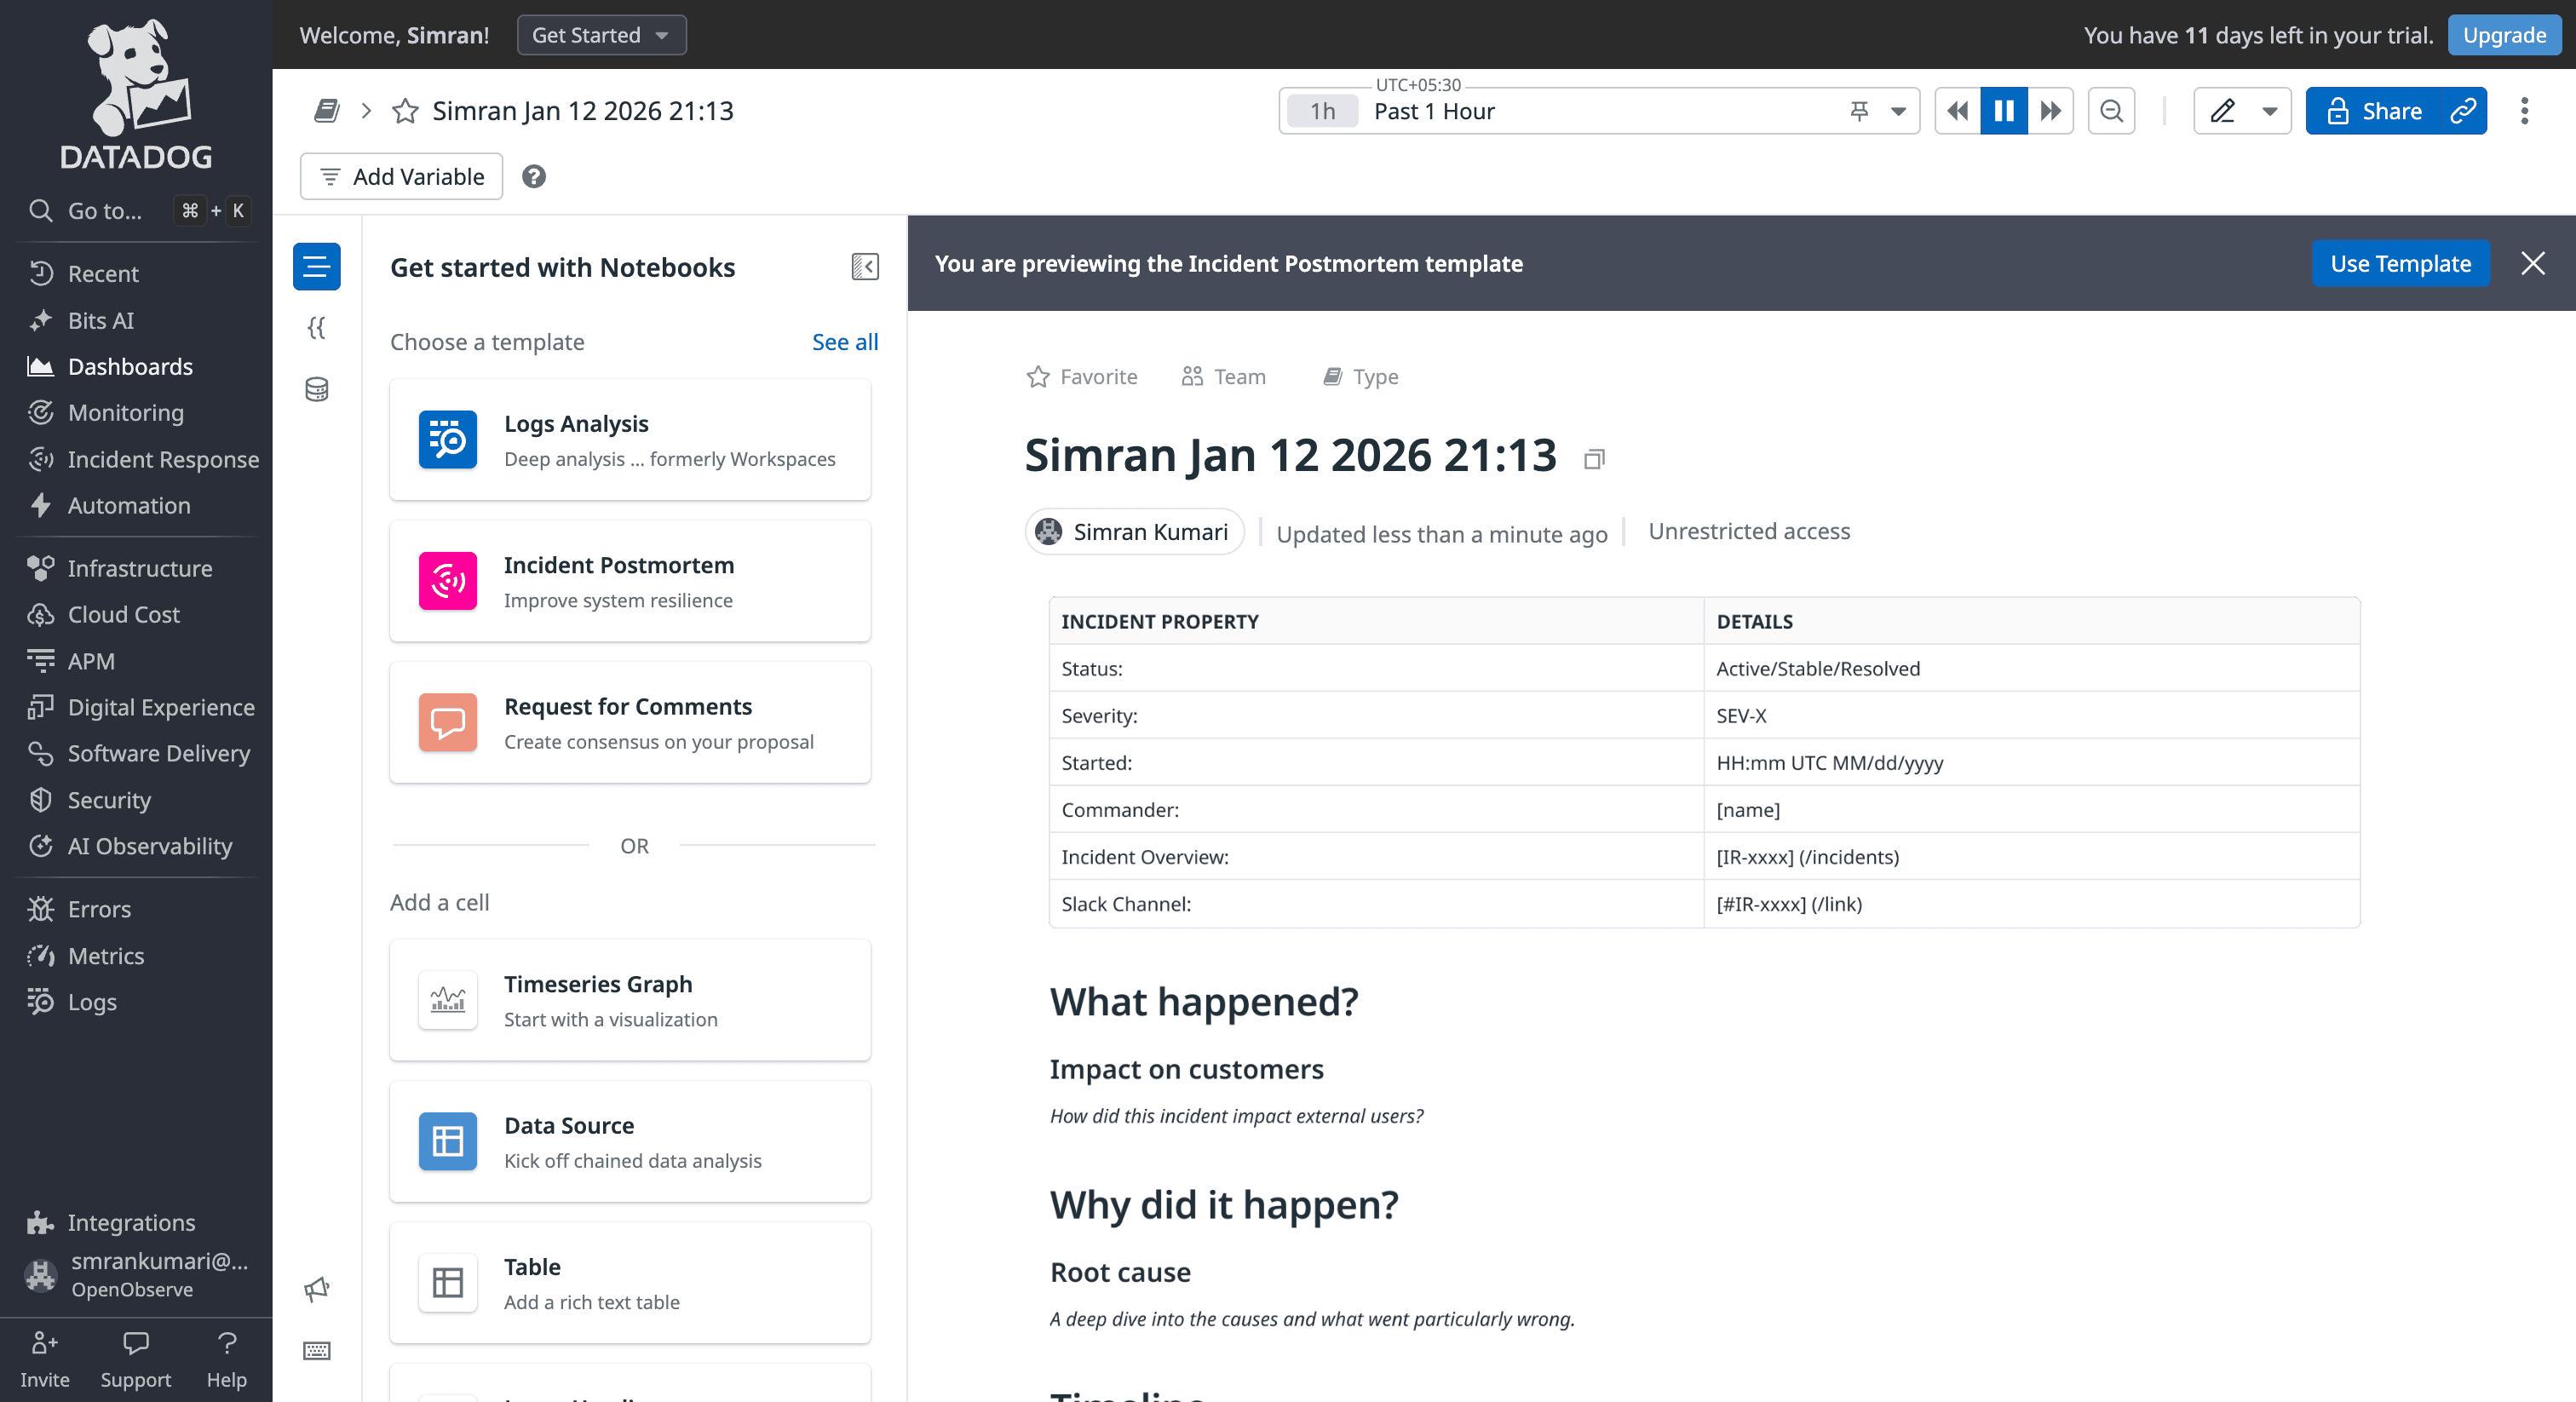This screenshot has width=2576, height=1402.
Task: Pause live data with the pause button
Action: click(x=2003, y=111)
